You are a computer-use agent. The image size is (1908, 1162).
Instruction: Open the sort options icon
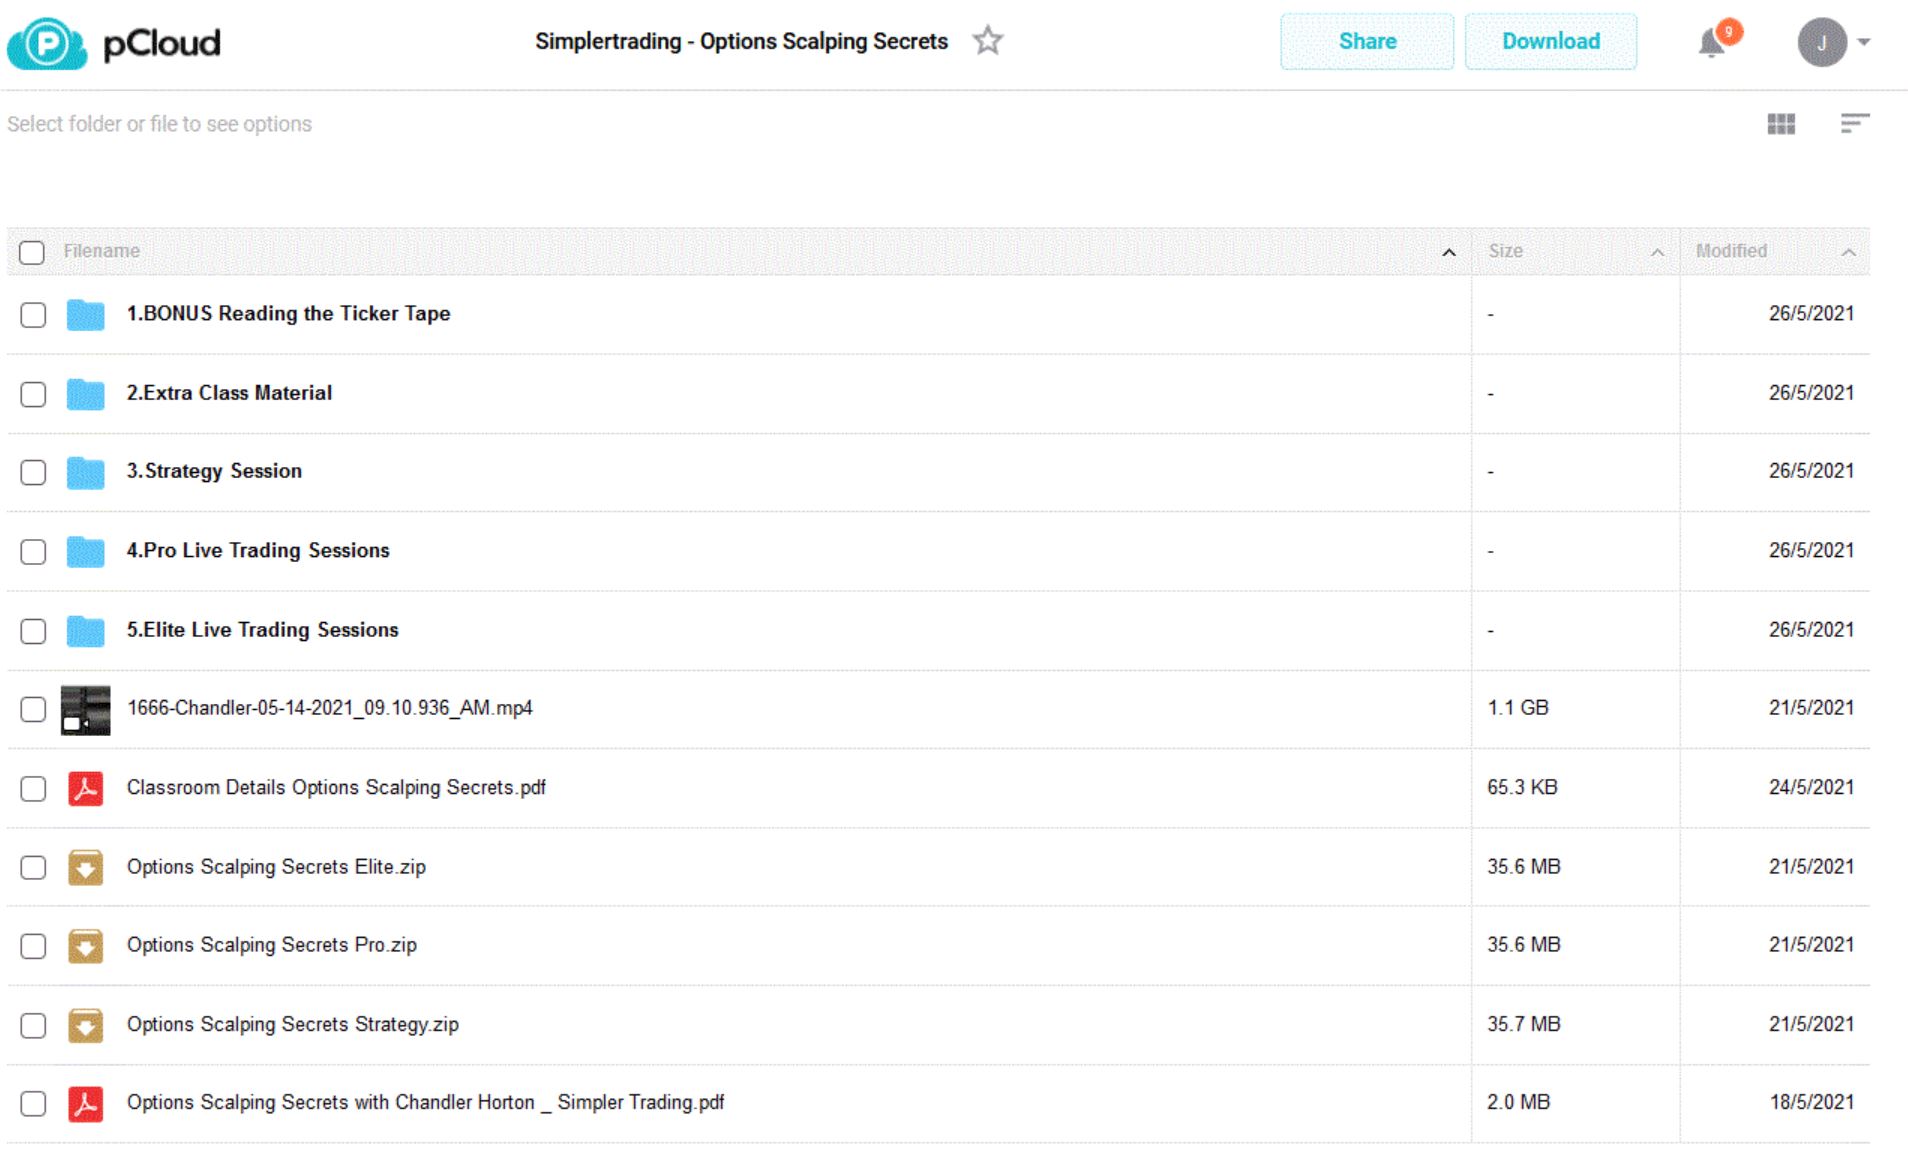[1855, 123]
